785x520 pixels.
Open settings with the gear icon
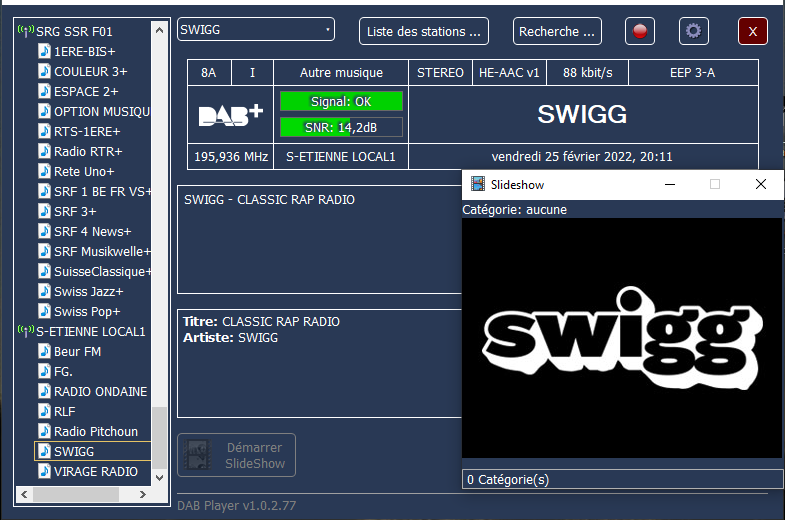click(x=693, y=31)
